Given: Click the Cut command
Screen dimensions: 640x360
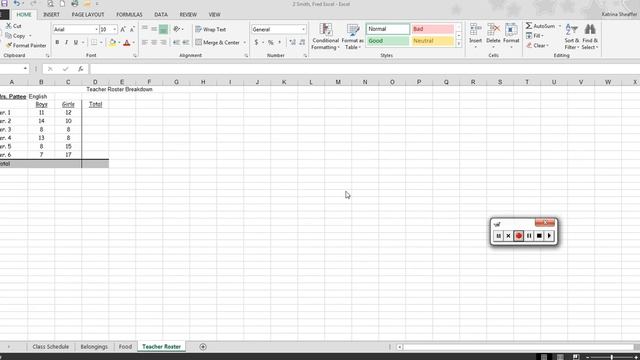Looking at the screenshot, I should coord(13,26).
